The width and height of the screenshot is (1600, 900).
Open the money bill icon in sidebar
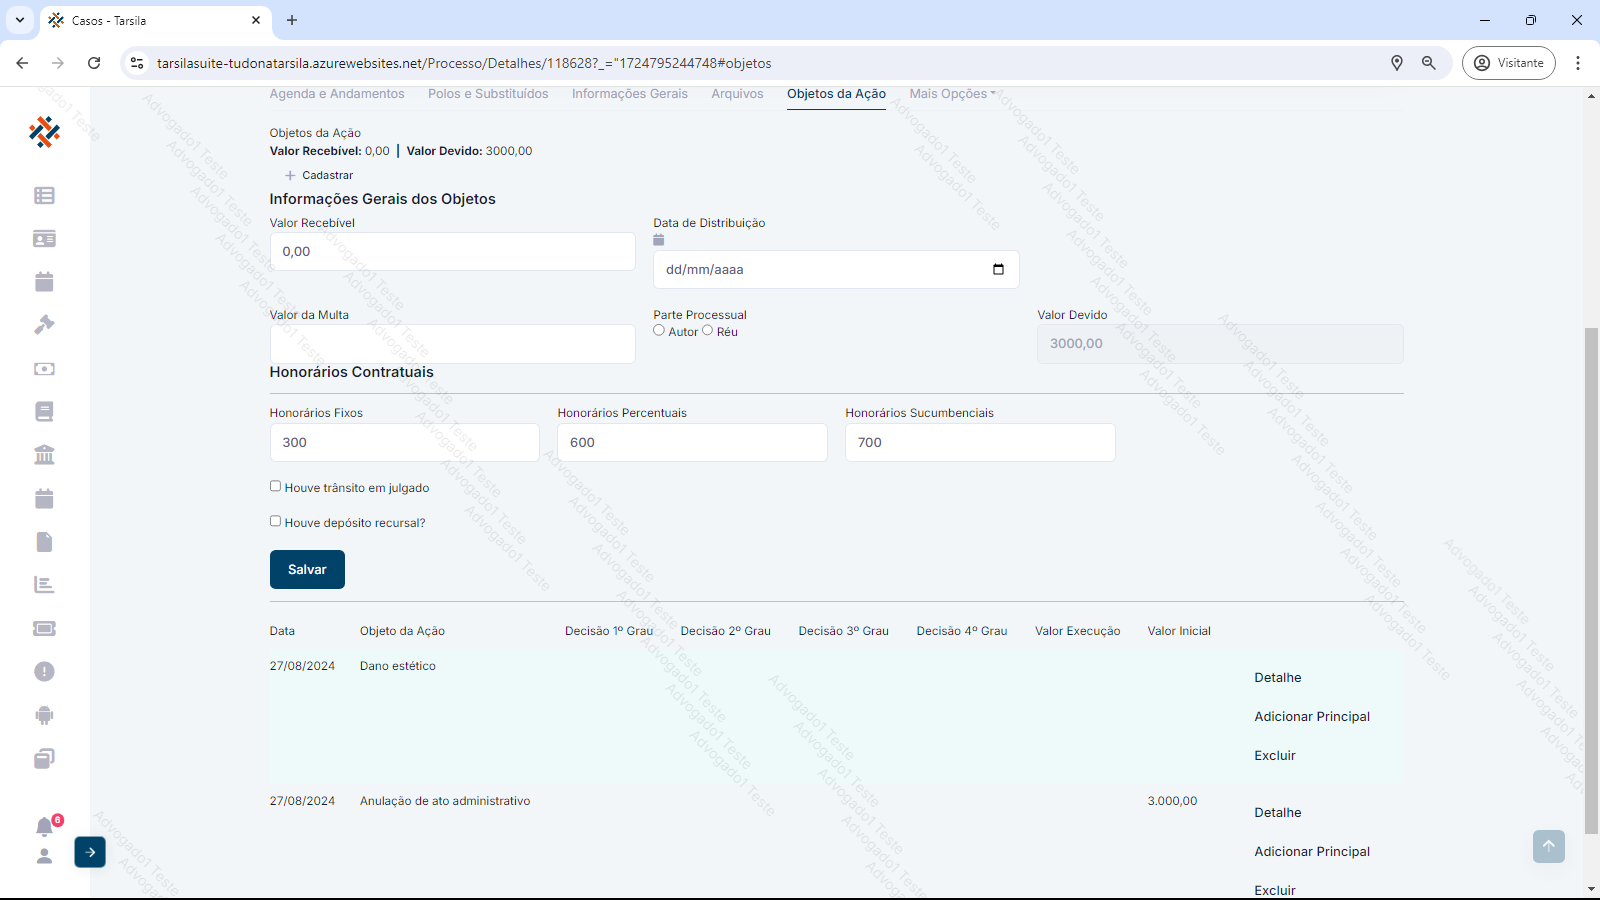coord(44,369)
